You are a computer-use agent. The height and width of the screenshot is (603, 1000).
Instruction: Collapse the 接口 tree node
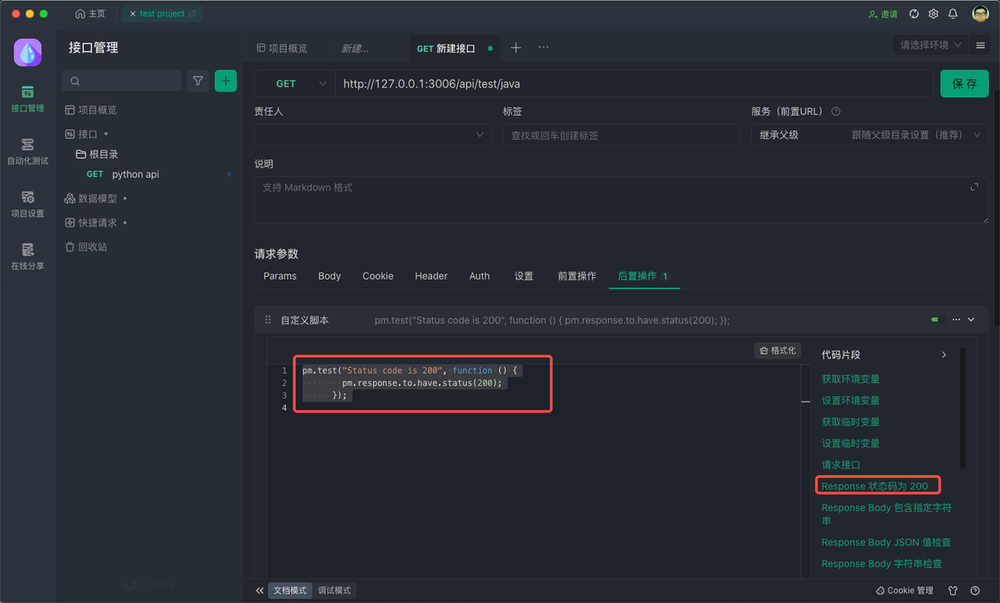click(93, 134)
